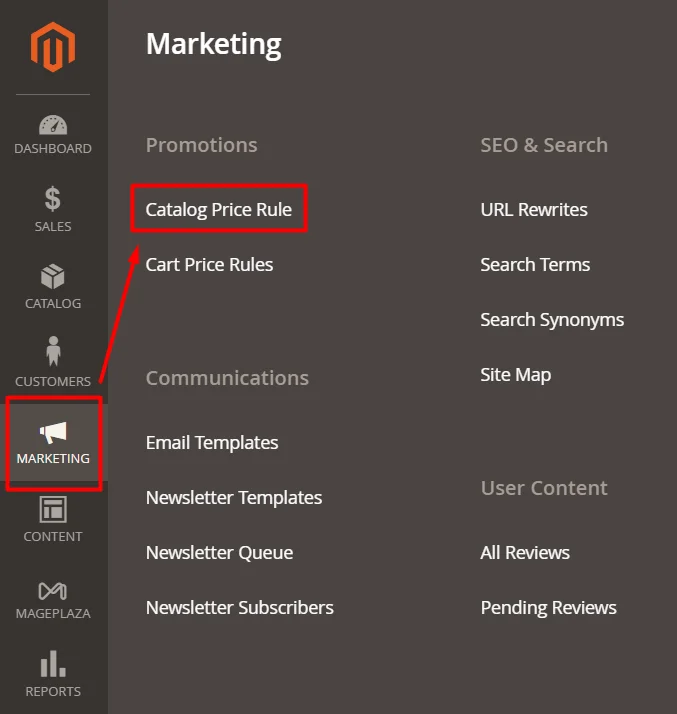Open Catalog Price Rule
This screenshot has width=677, height=714.
(219, 210)
